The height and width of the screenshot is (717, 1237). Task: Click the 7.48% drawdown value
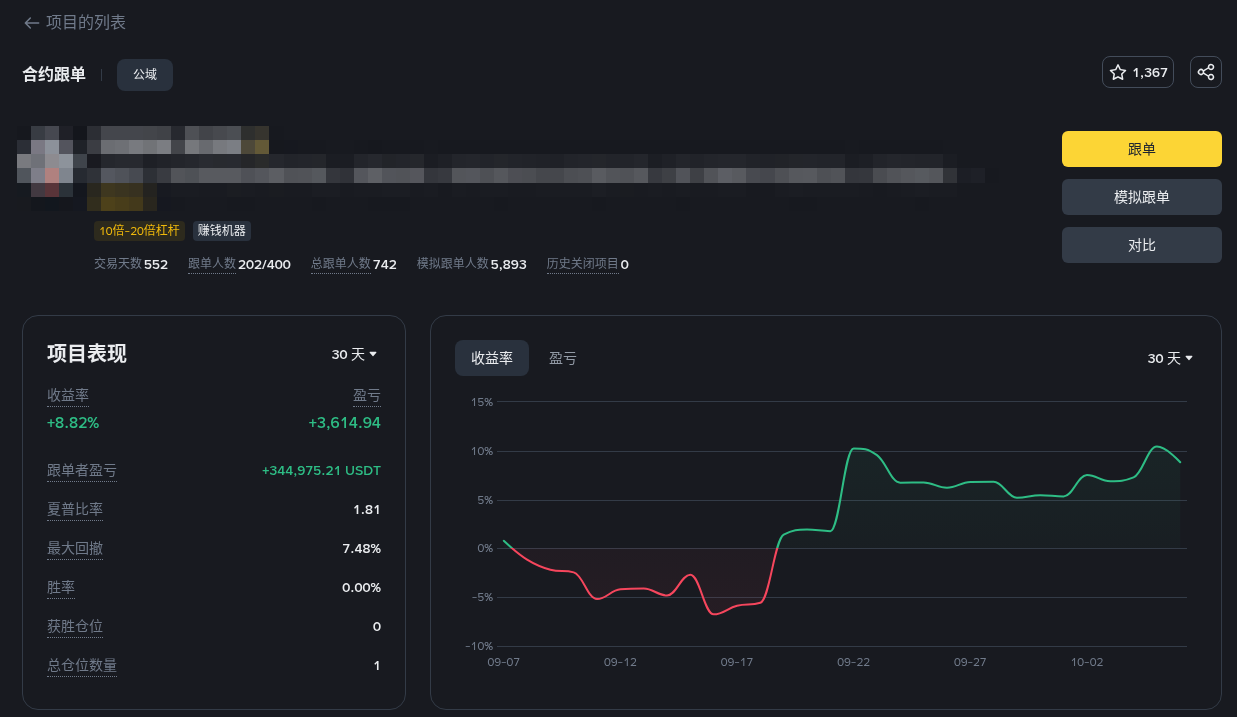point(361,548)
